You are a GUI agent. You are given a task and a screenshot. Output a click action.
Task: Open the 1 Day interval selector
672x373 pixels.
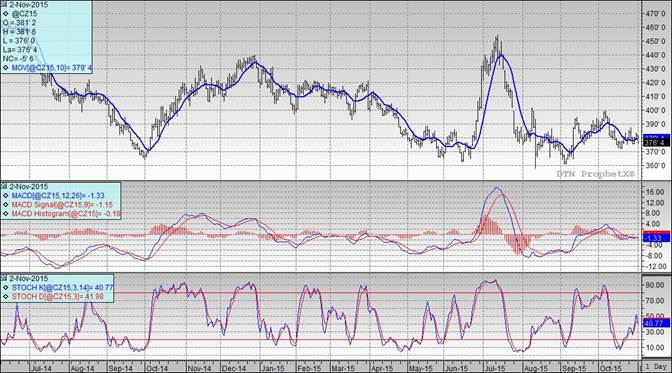656,367
